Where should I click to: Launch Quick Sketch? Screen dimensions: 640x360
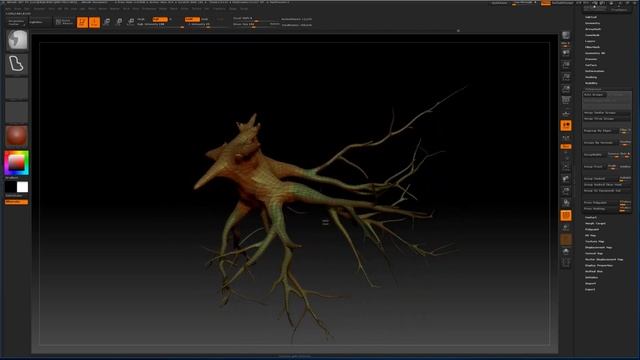click(64, 22)
